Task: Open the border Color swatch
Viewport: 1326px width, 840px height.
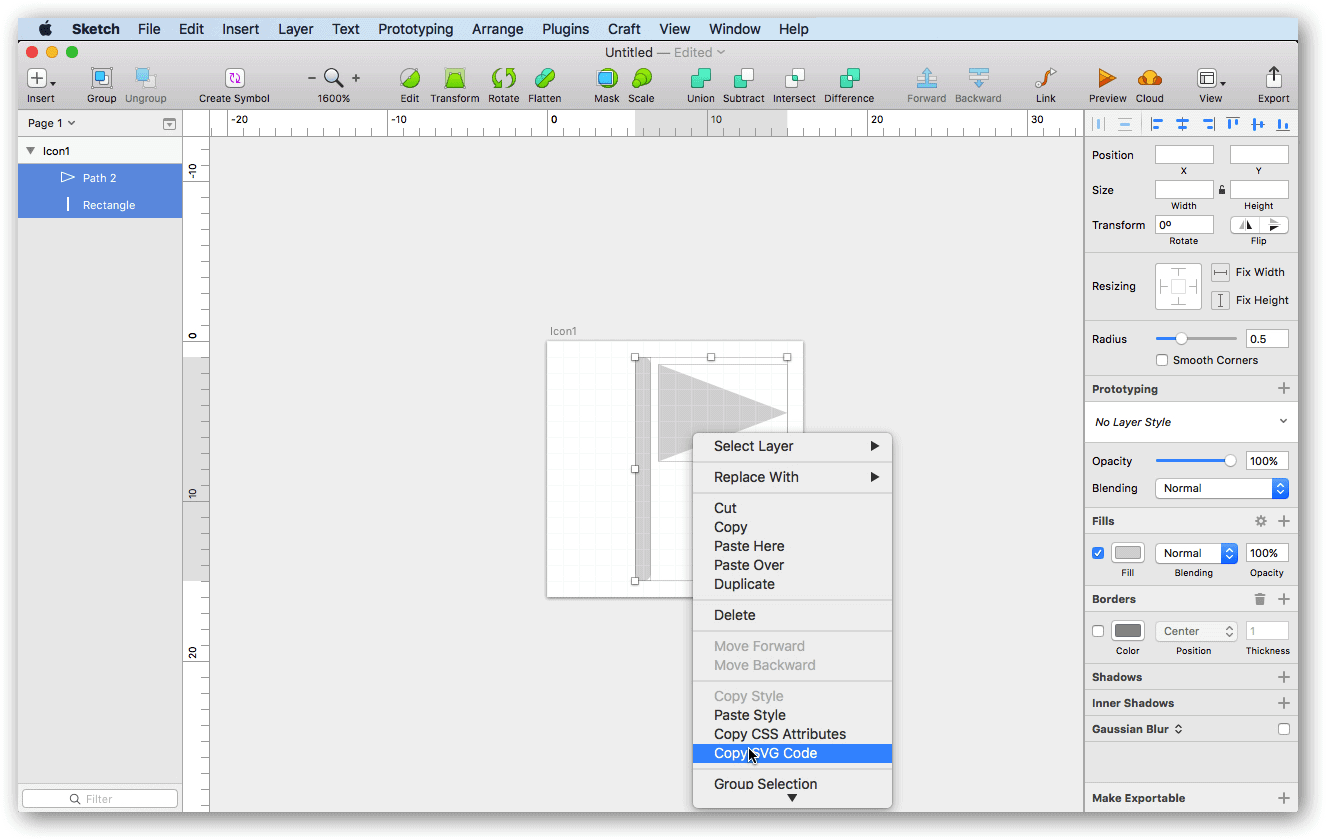Action: point(1128,631)
